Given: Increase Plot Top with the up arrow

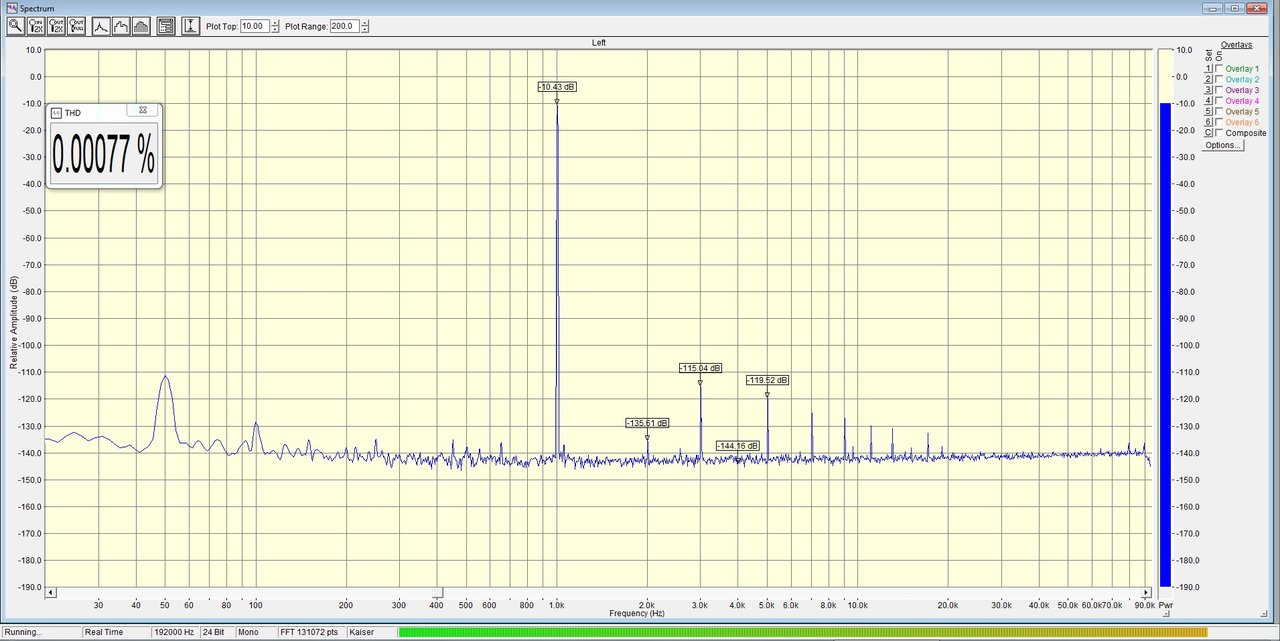Looking at the screenshot, I should [x=274, y=23].
